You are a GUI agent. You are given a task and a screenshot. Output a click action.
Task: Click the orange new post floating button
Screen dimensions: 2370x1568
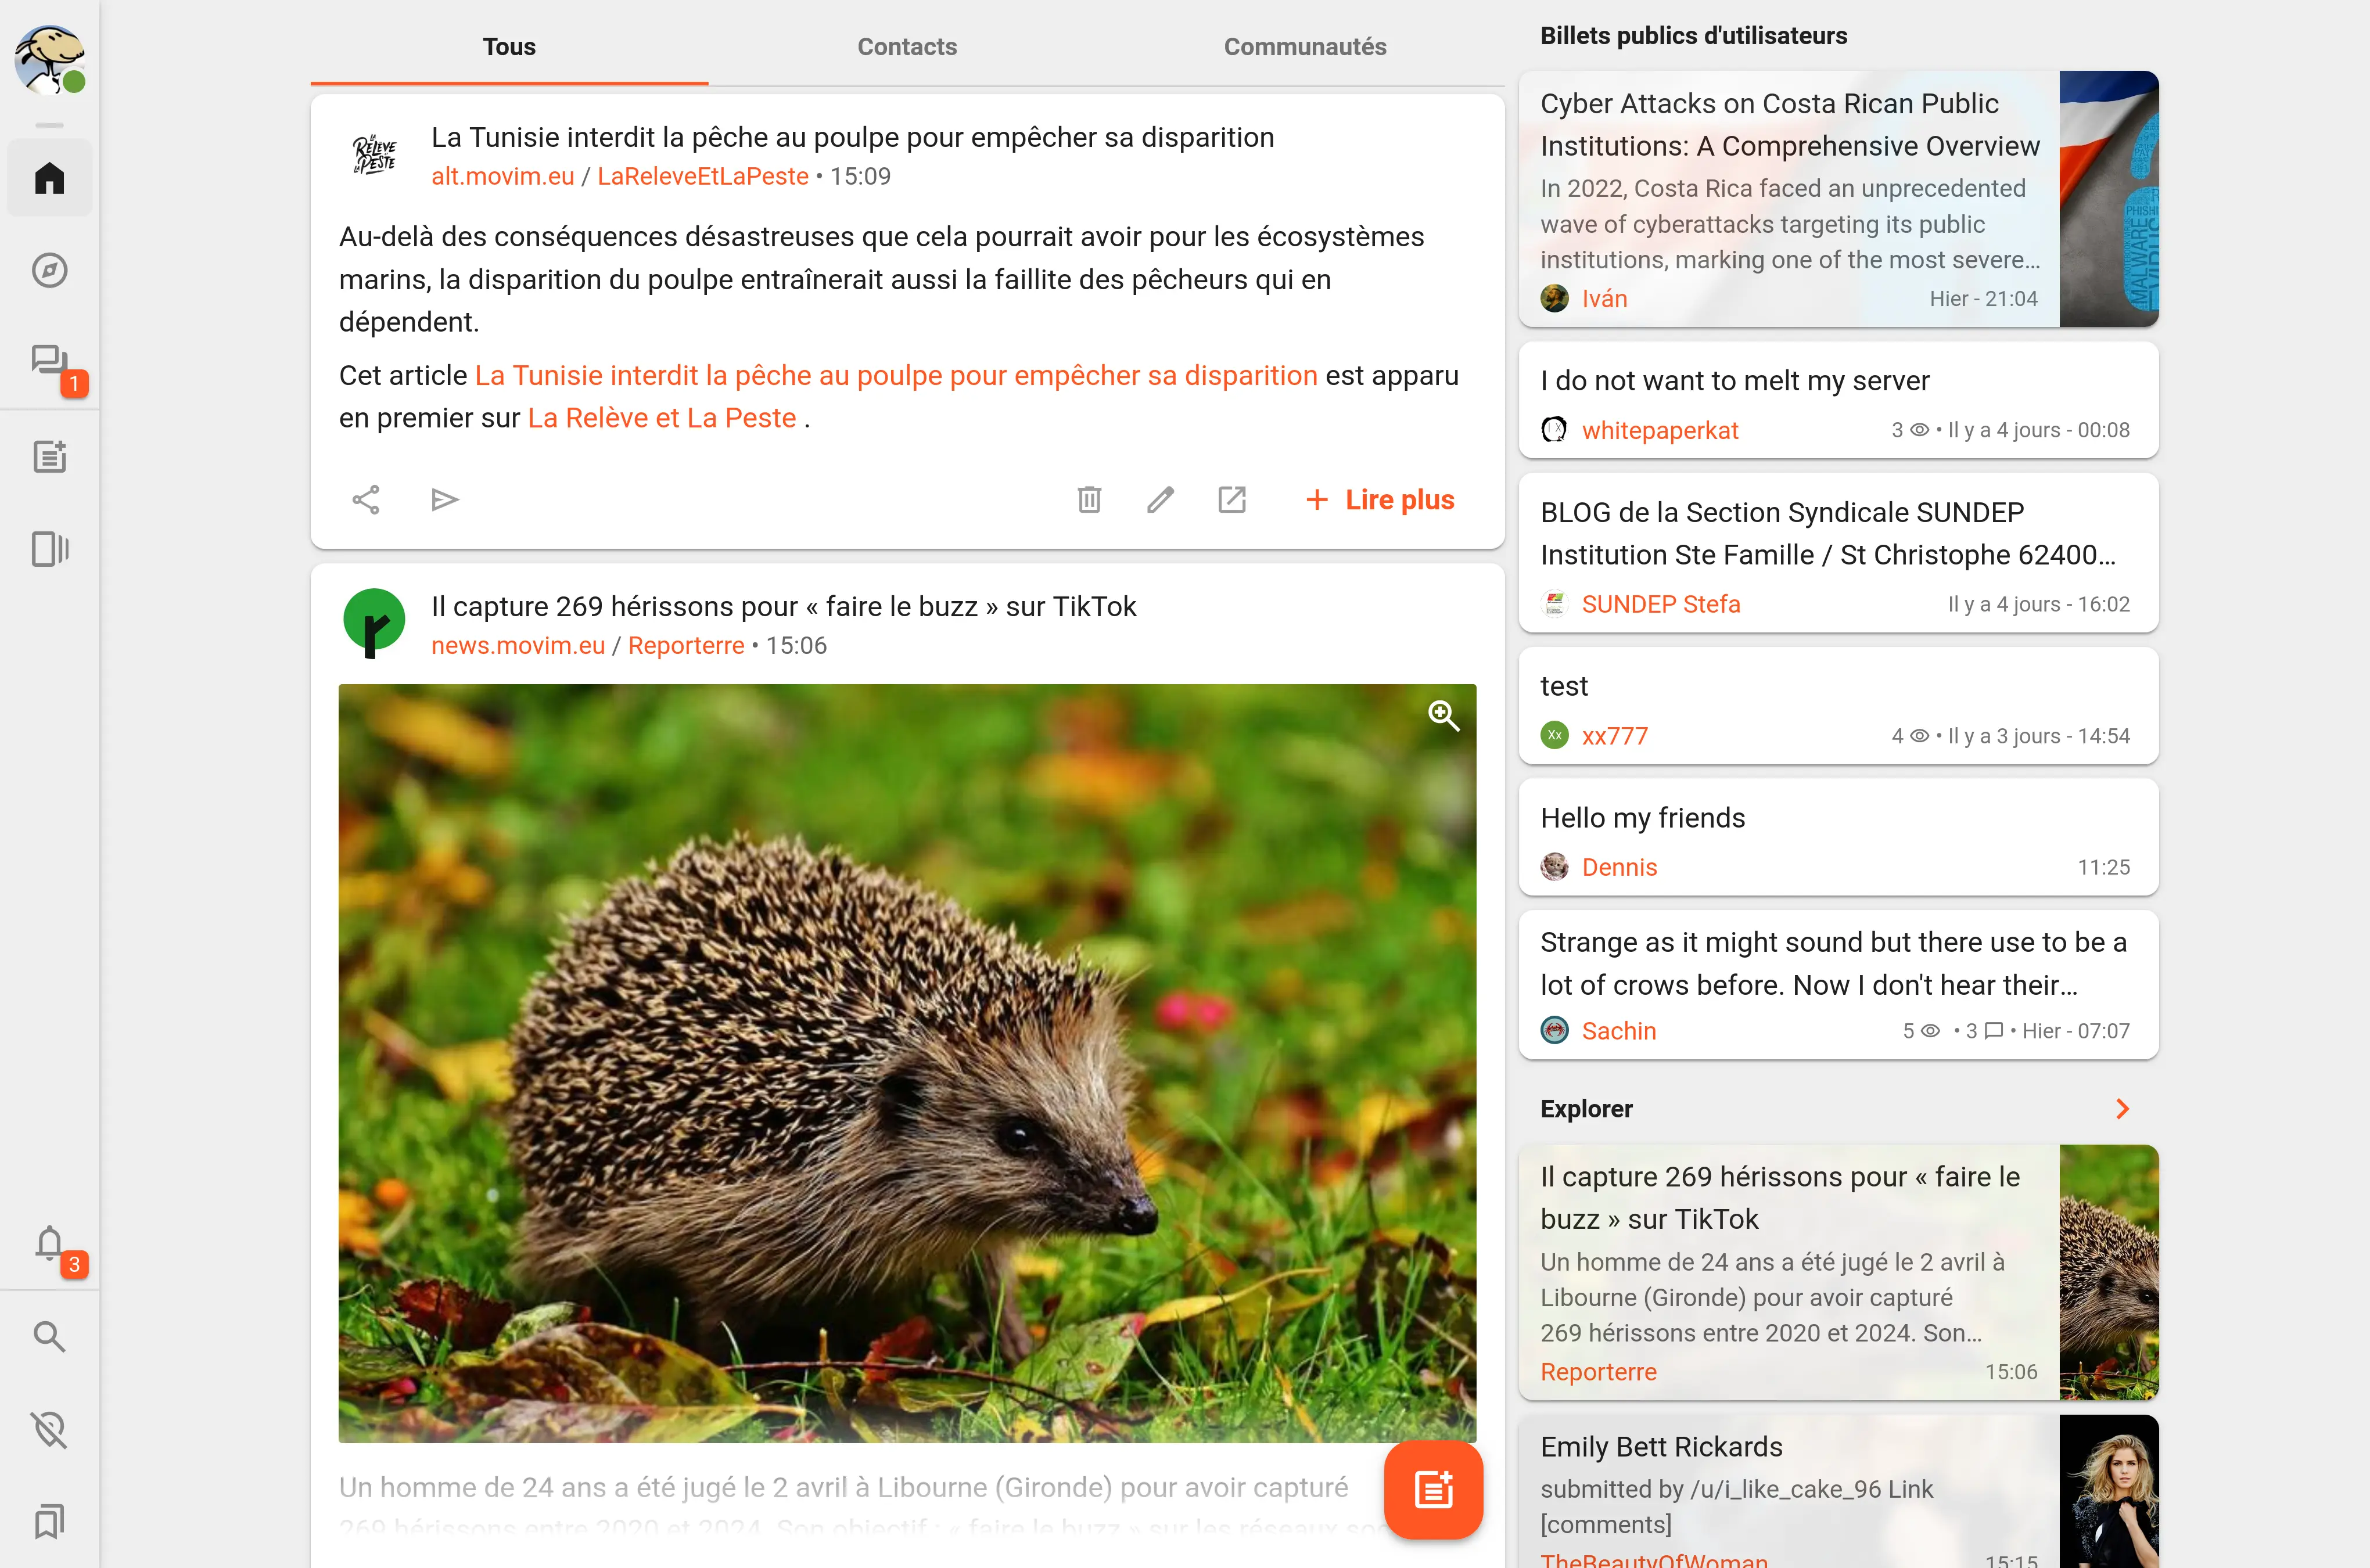click(1433, 1490)
